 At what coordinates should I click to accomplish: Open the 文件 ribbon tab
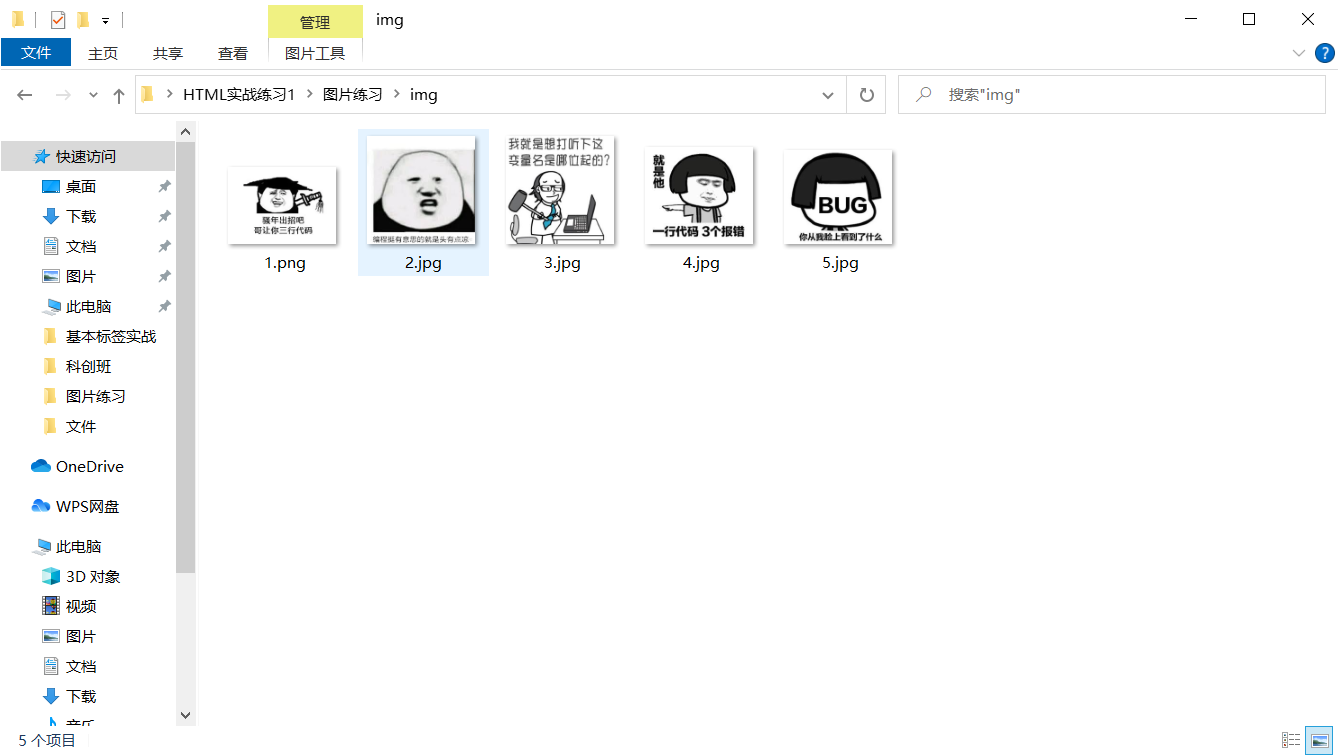tap(36, 53)
